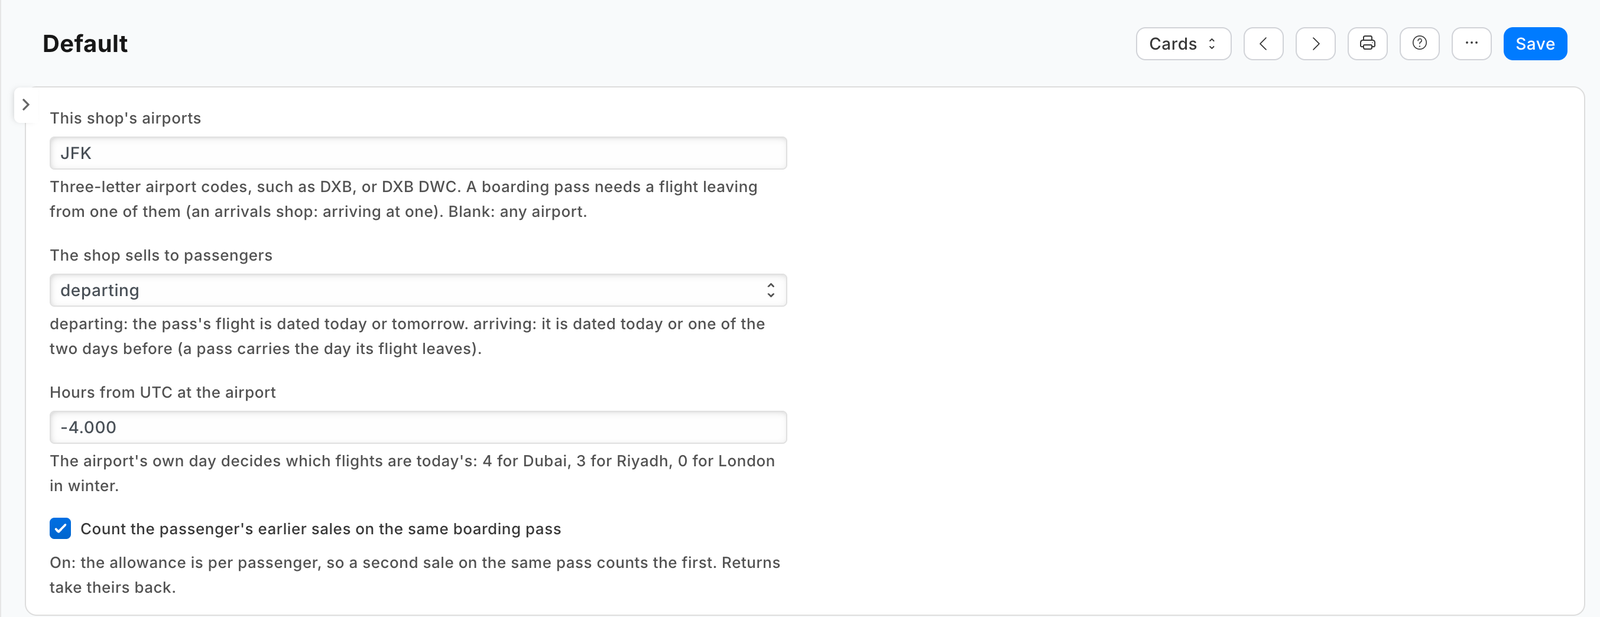Expand the sidebar with the chevron
The height and width of the screenshot is (617, 1600).
pos(26,104)
